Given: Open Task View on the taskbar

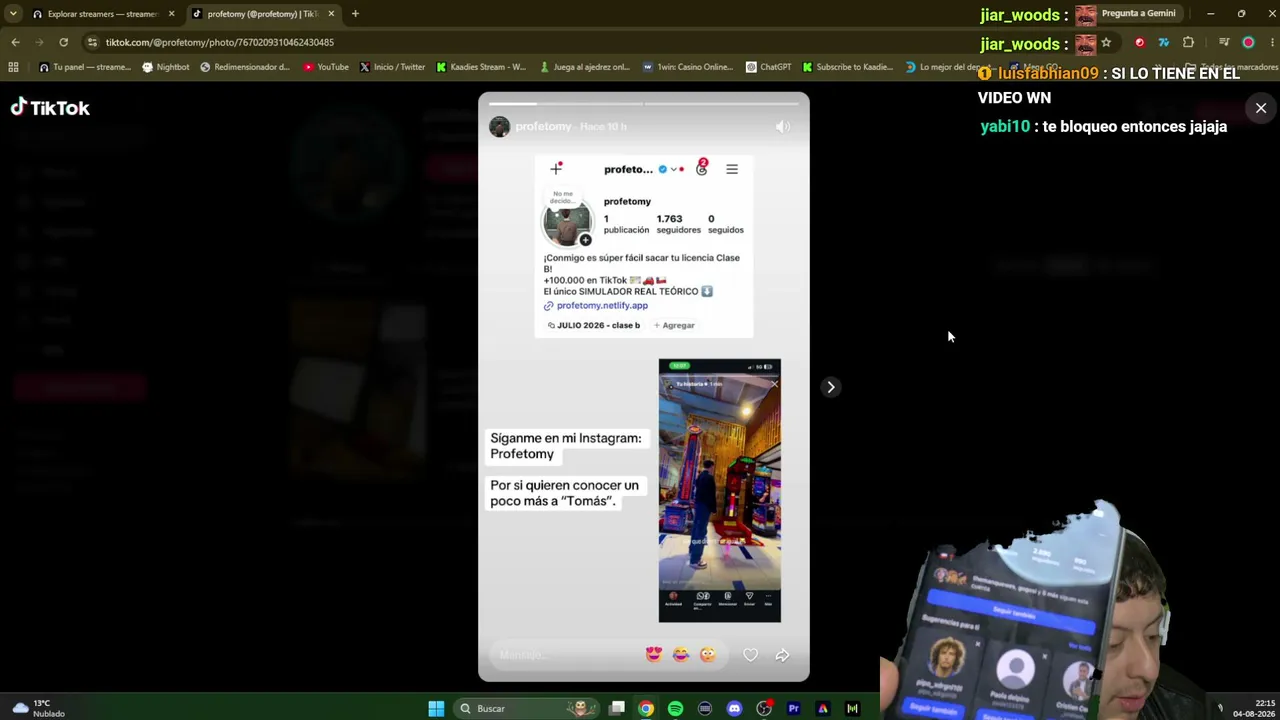Looking at the screenshot, I should click(617, 709).
